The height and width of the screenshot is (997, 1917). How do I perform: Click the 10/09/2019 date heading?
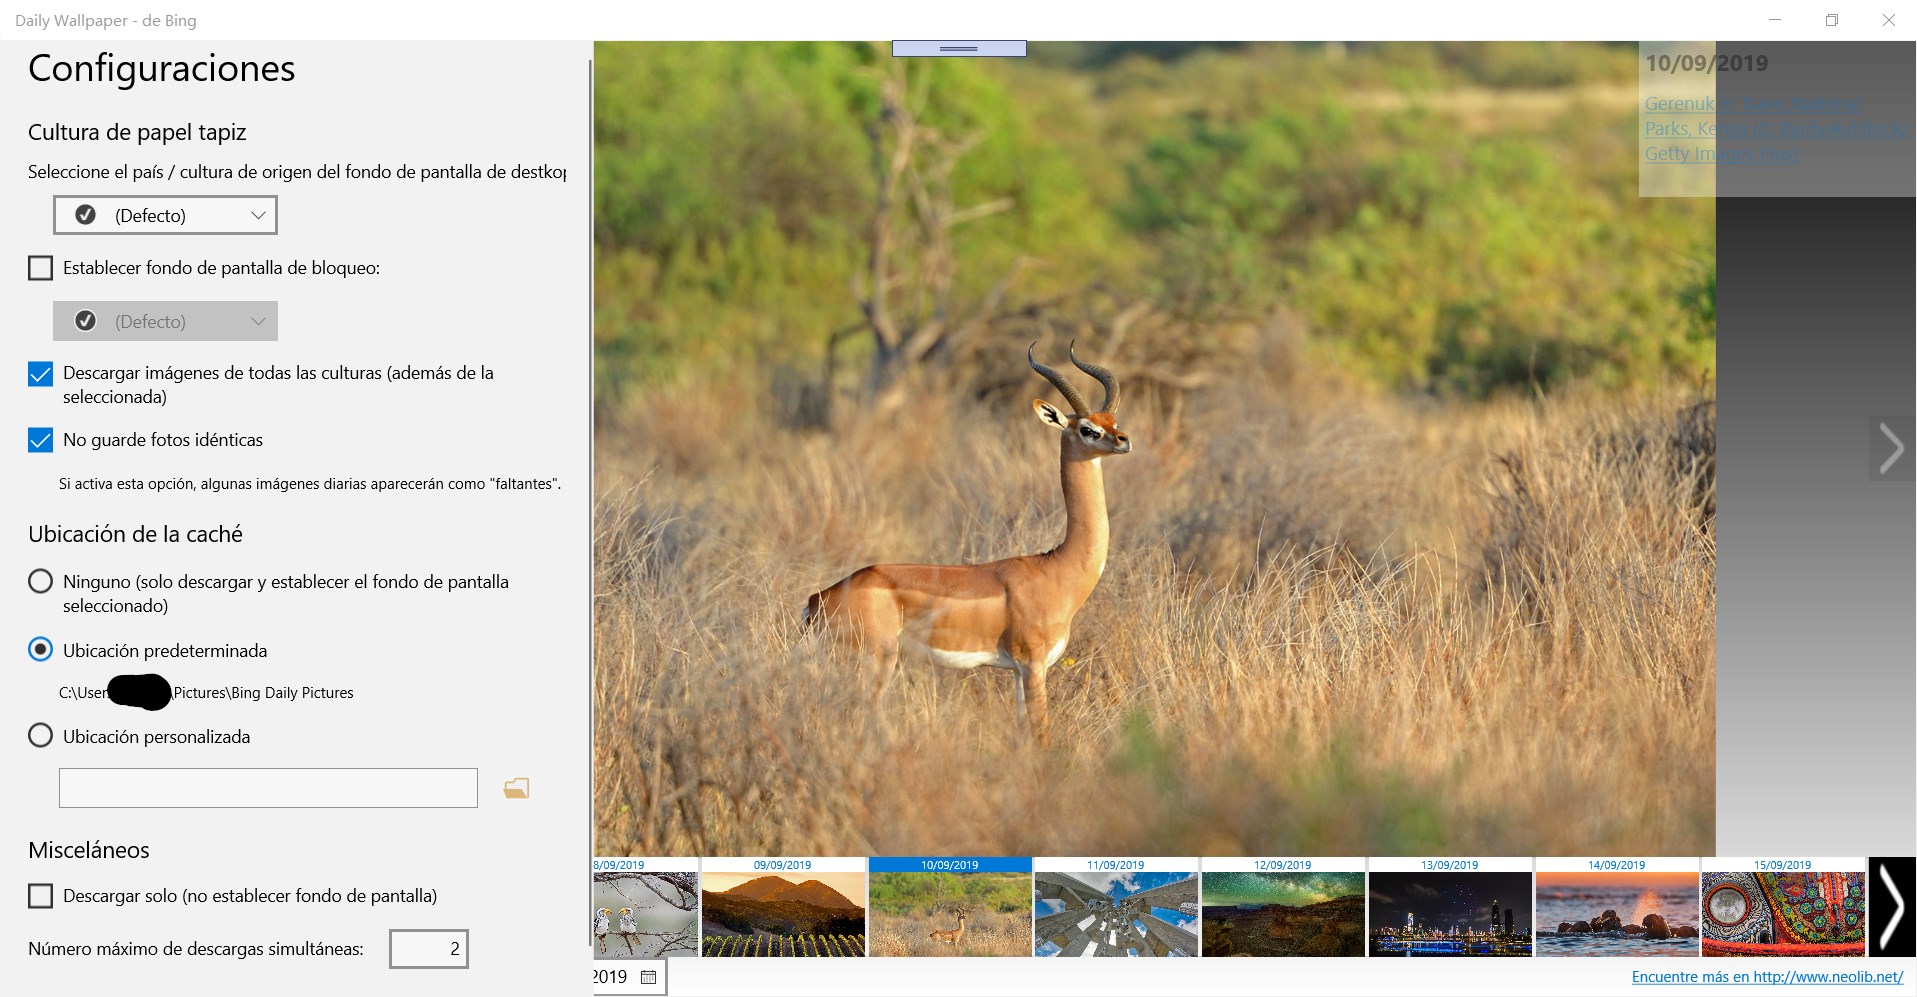coord(1706,63)
